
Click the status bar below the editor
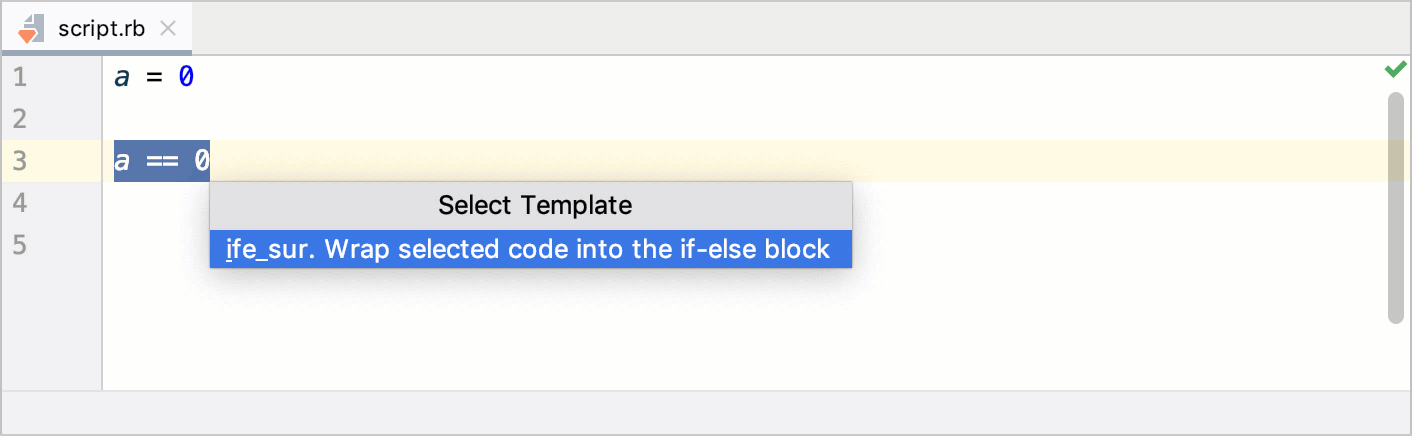coord(700,412)
